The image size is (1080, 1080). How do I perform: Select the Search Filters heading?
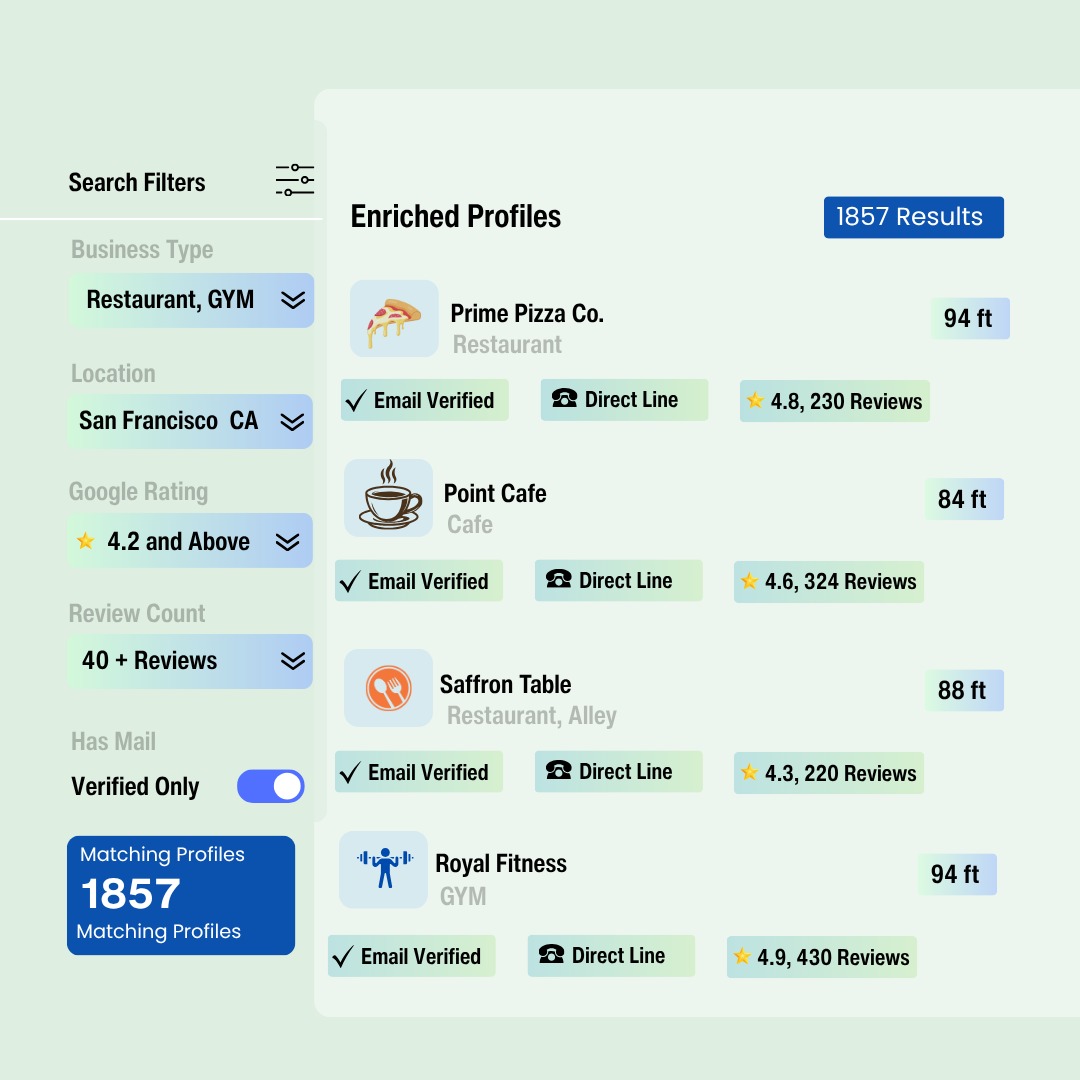pos(136,182)
